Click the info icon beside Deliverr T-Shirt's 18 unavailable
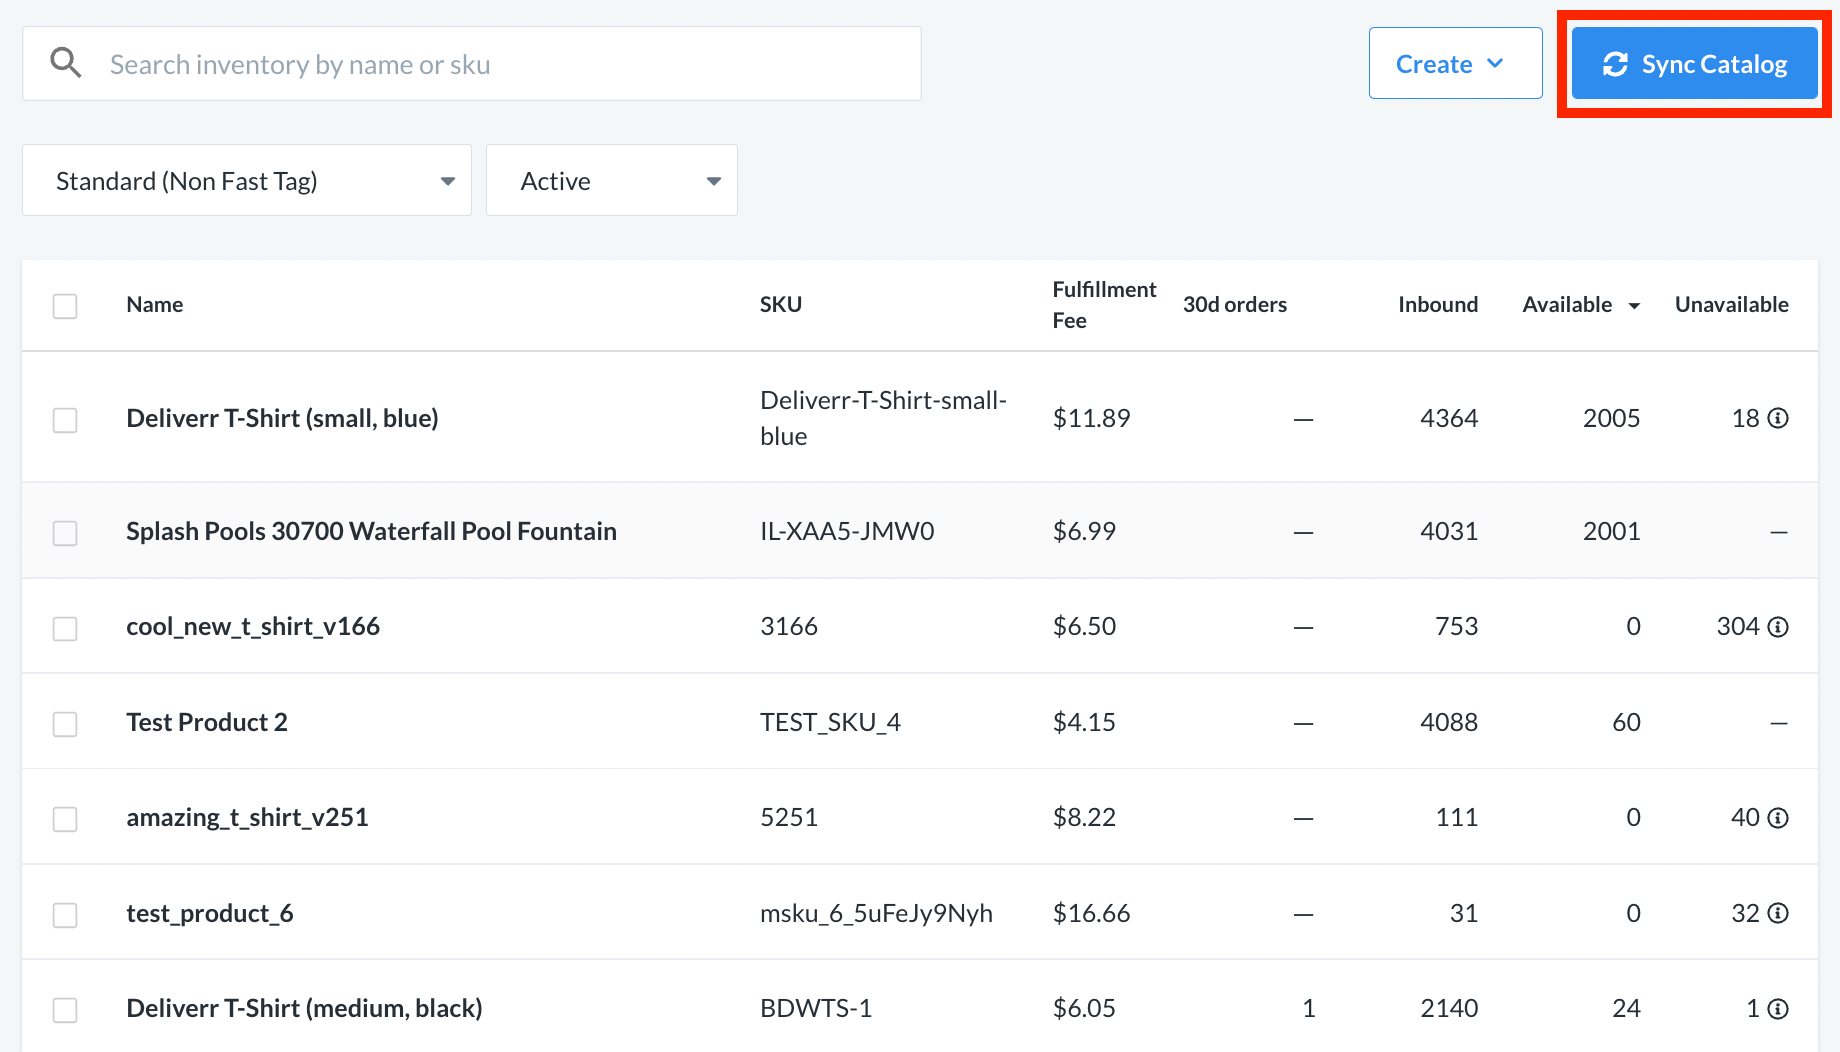Viewport: 1840px width, 1052px height. tap(1779, 418)
